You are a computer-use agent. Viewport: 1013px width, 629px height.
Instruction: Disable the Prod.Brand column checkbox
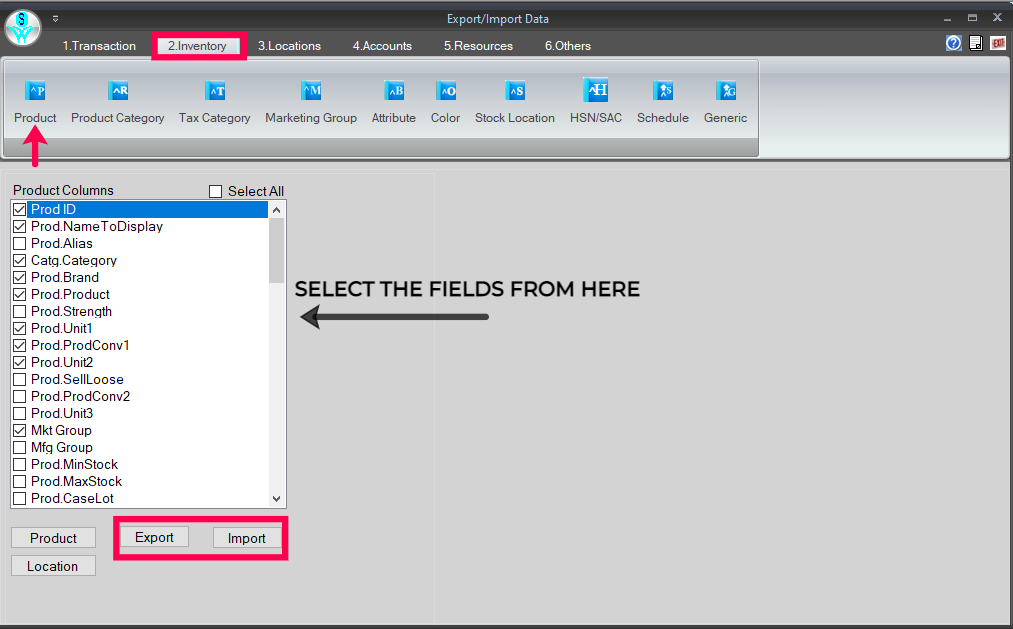[19, 278]
